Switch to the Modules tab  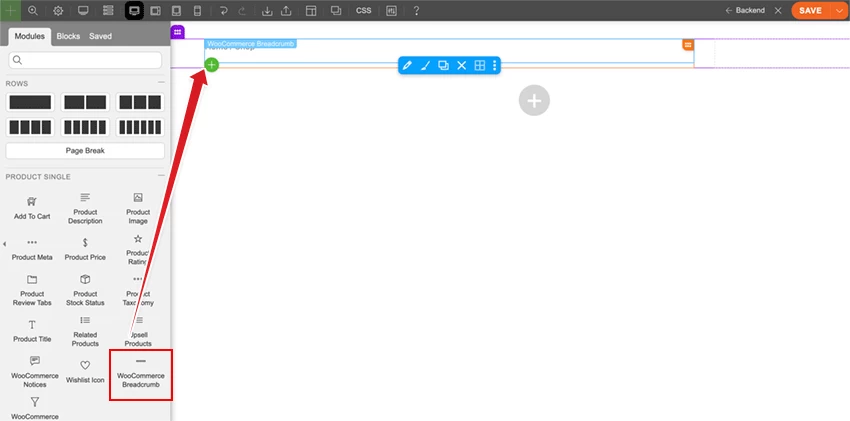[x=30, y=36]
